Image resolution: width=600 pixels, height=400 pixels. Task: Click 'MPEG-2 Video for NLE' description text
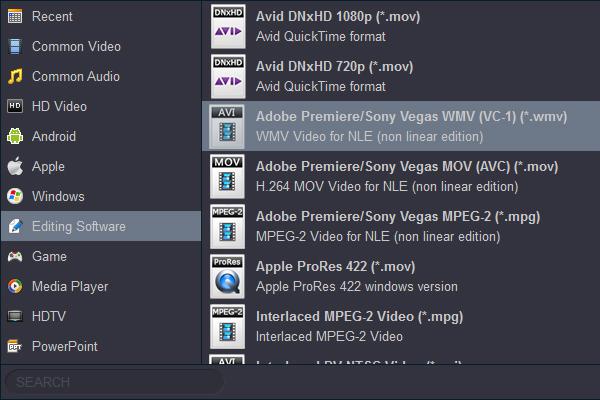click(x=378, y=237)
